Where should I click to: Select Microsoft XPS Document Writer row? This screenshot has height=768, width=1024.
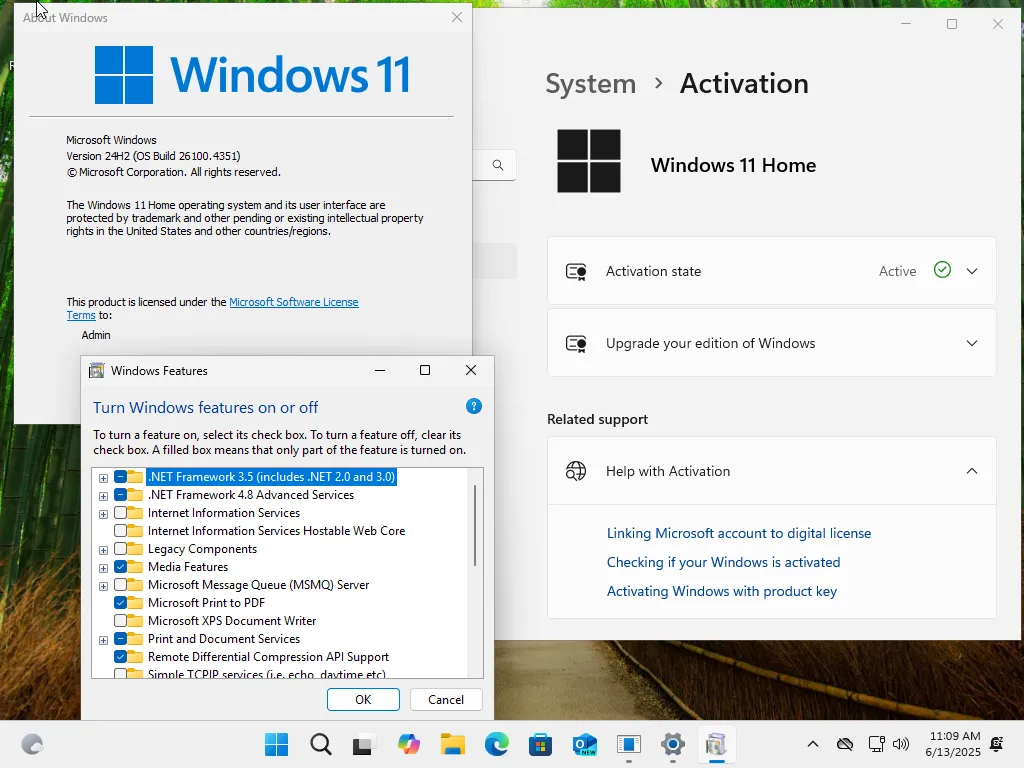[x=232, y=620]
